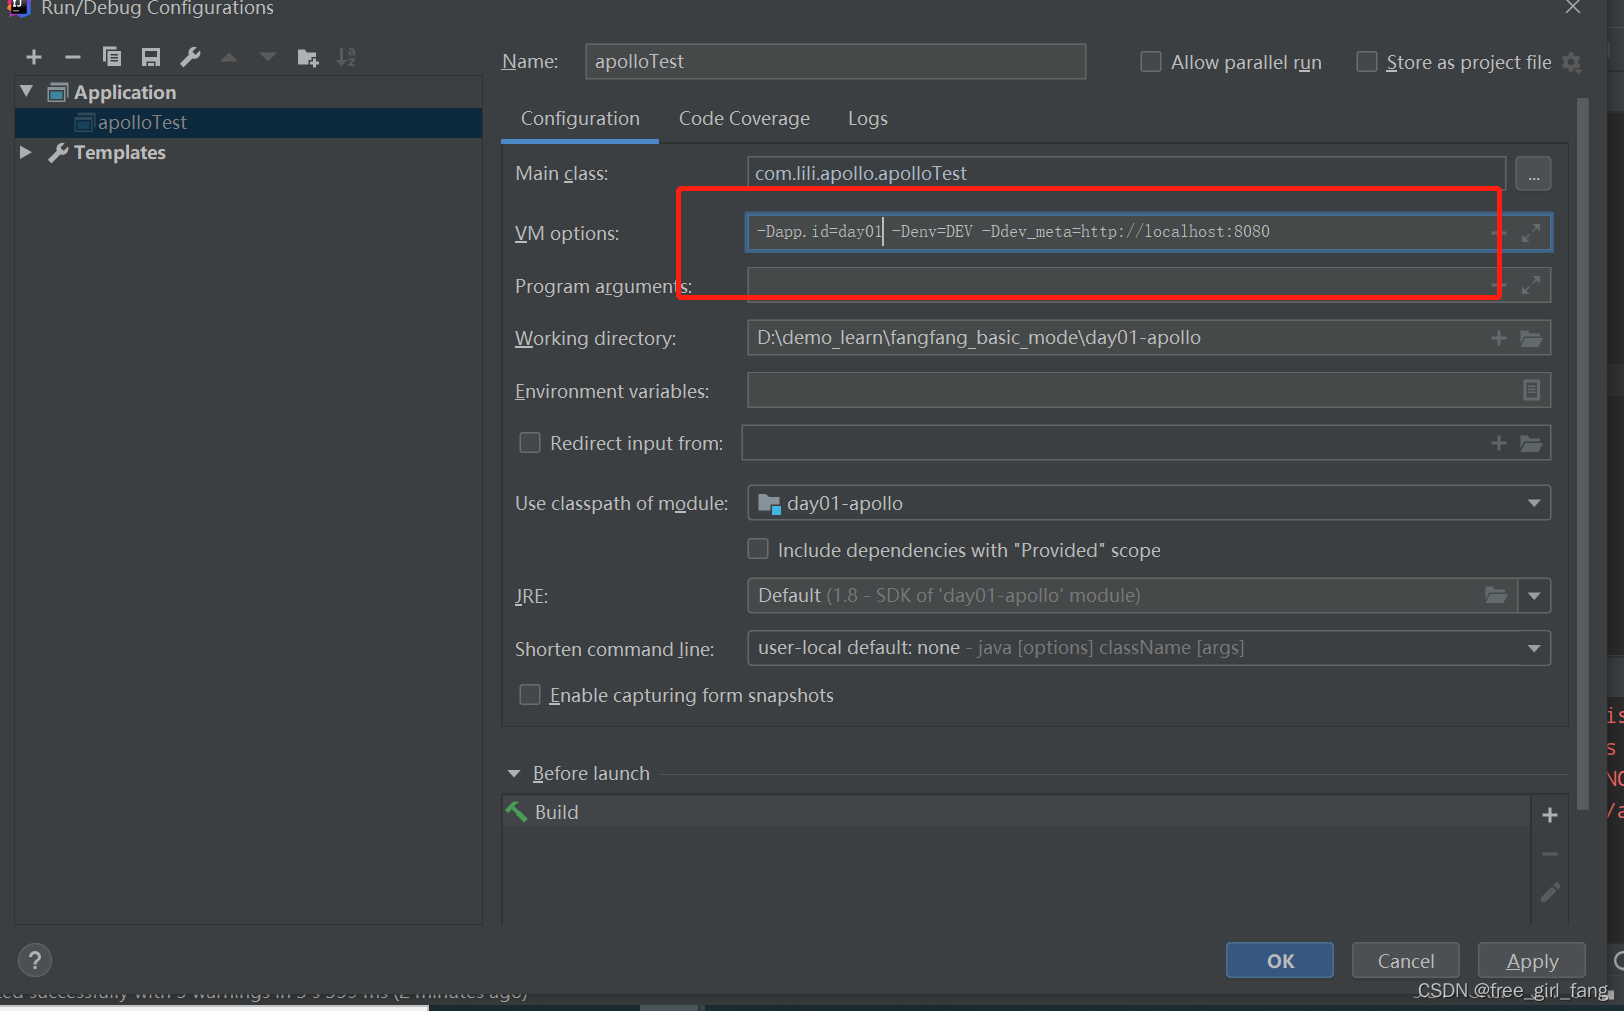The height and width of the screenshot is (1011, 1624).
Task: Check Store as project file
Action: (1366, 62)
